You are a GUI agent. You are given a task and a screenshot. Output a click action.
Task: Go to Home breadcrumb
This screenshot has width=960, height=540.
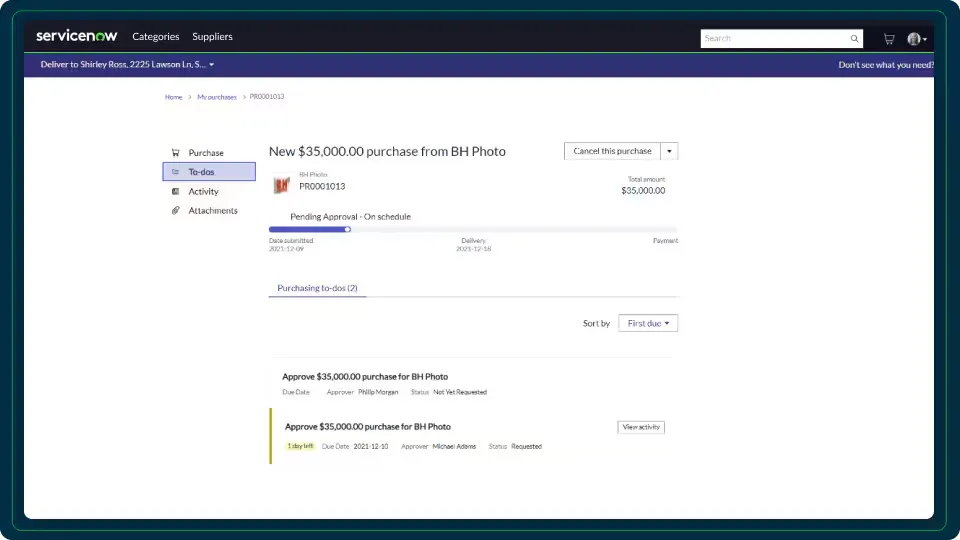coord(173,97)
